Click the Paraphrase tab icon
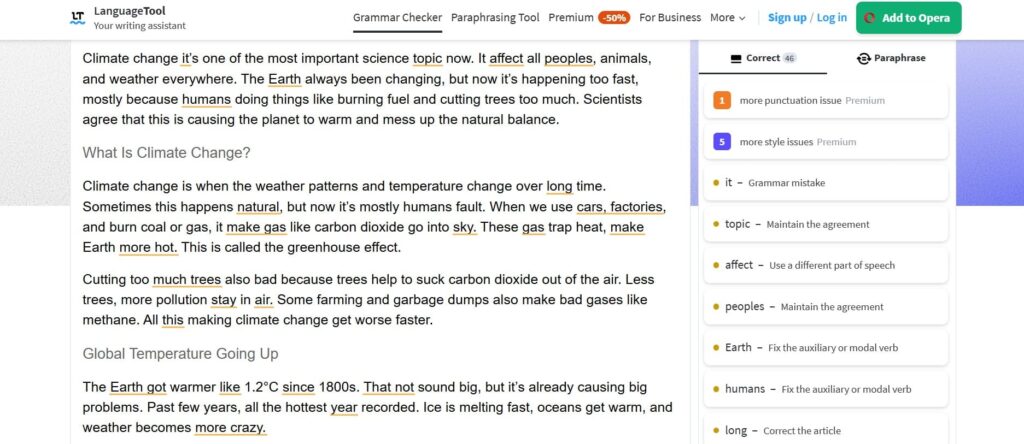Viewport: 1024px width, 444px height. click(x=863, y=58)
